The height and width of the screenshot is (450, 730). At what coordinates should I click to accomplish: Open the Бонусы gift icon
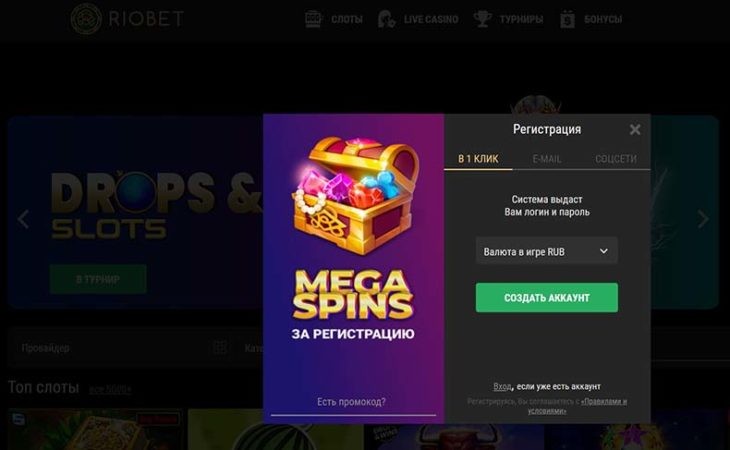click(567, 19)
